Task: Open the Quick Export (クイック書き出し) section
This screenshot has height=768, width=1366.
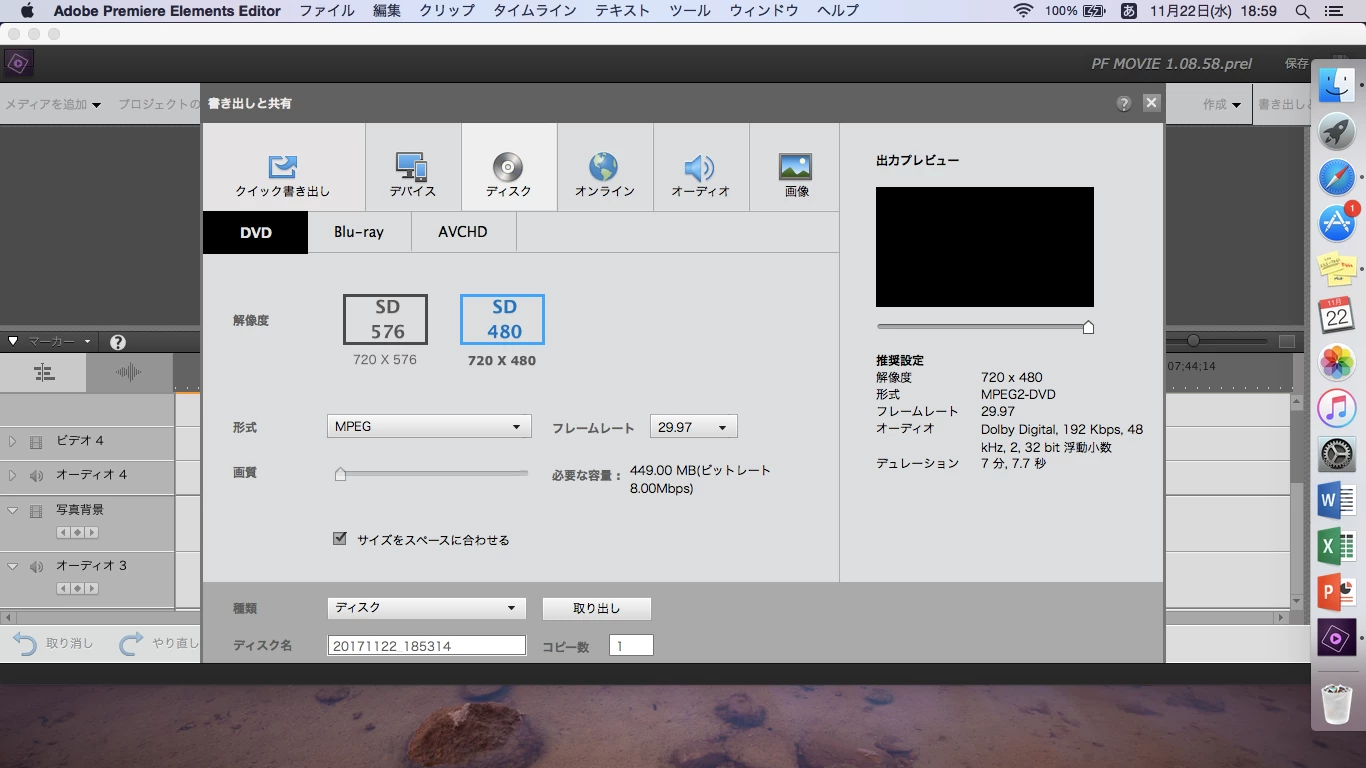Action: [283, 167]
